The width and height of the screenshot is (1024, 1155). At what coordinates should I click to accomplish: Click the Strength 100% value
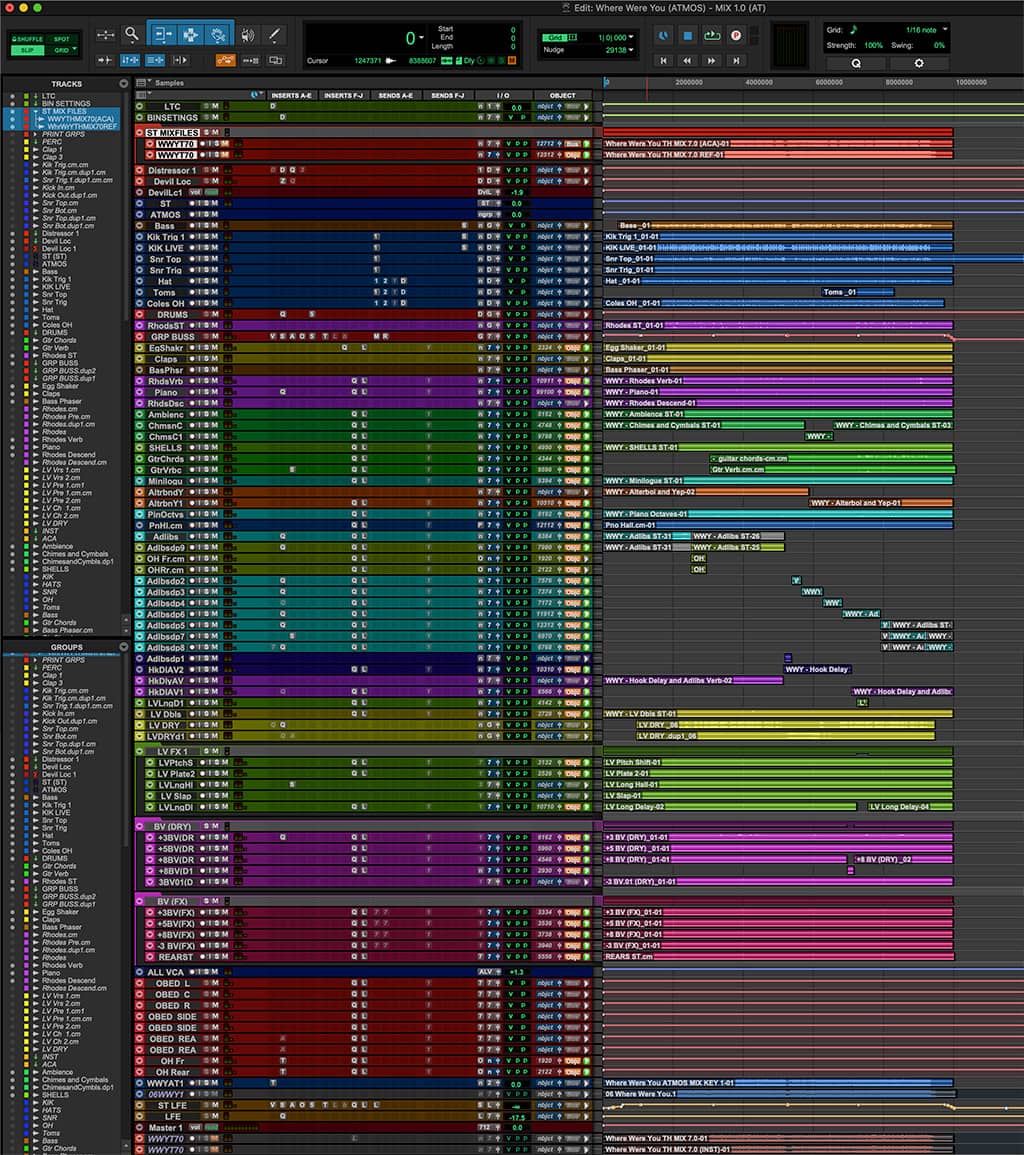[x=873, y=46]
